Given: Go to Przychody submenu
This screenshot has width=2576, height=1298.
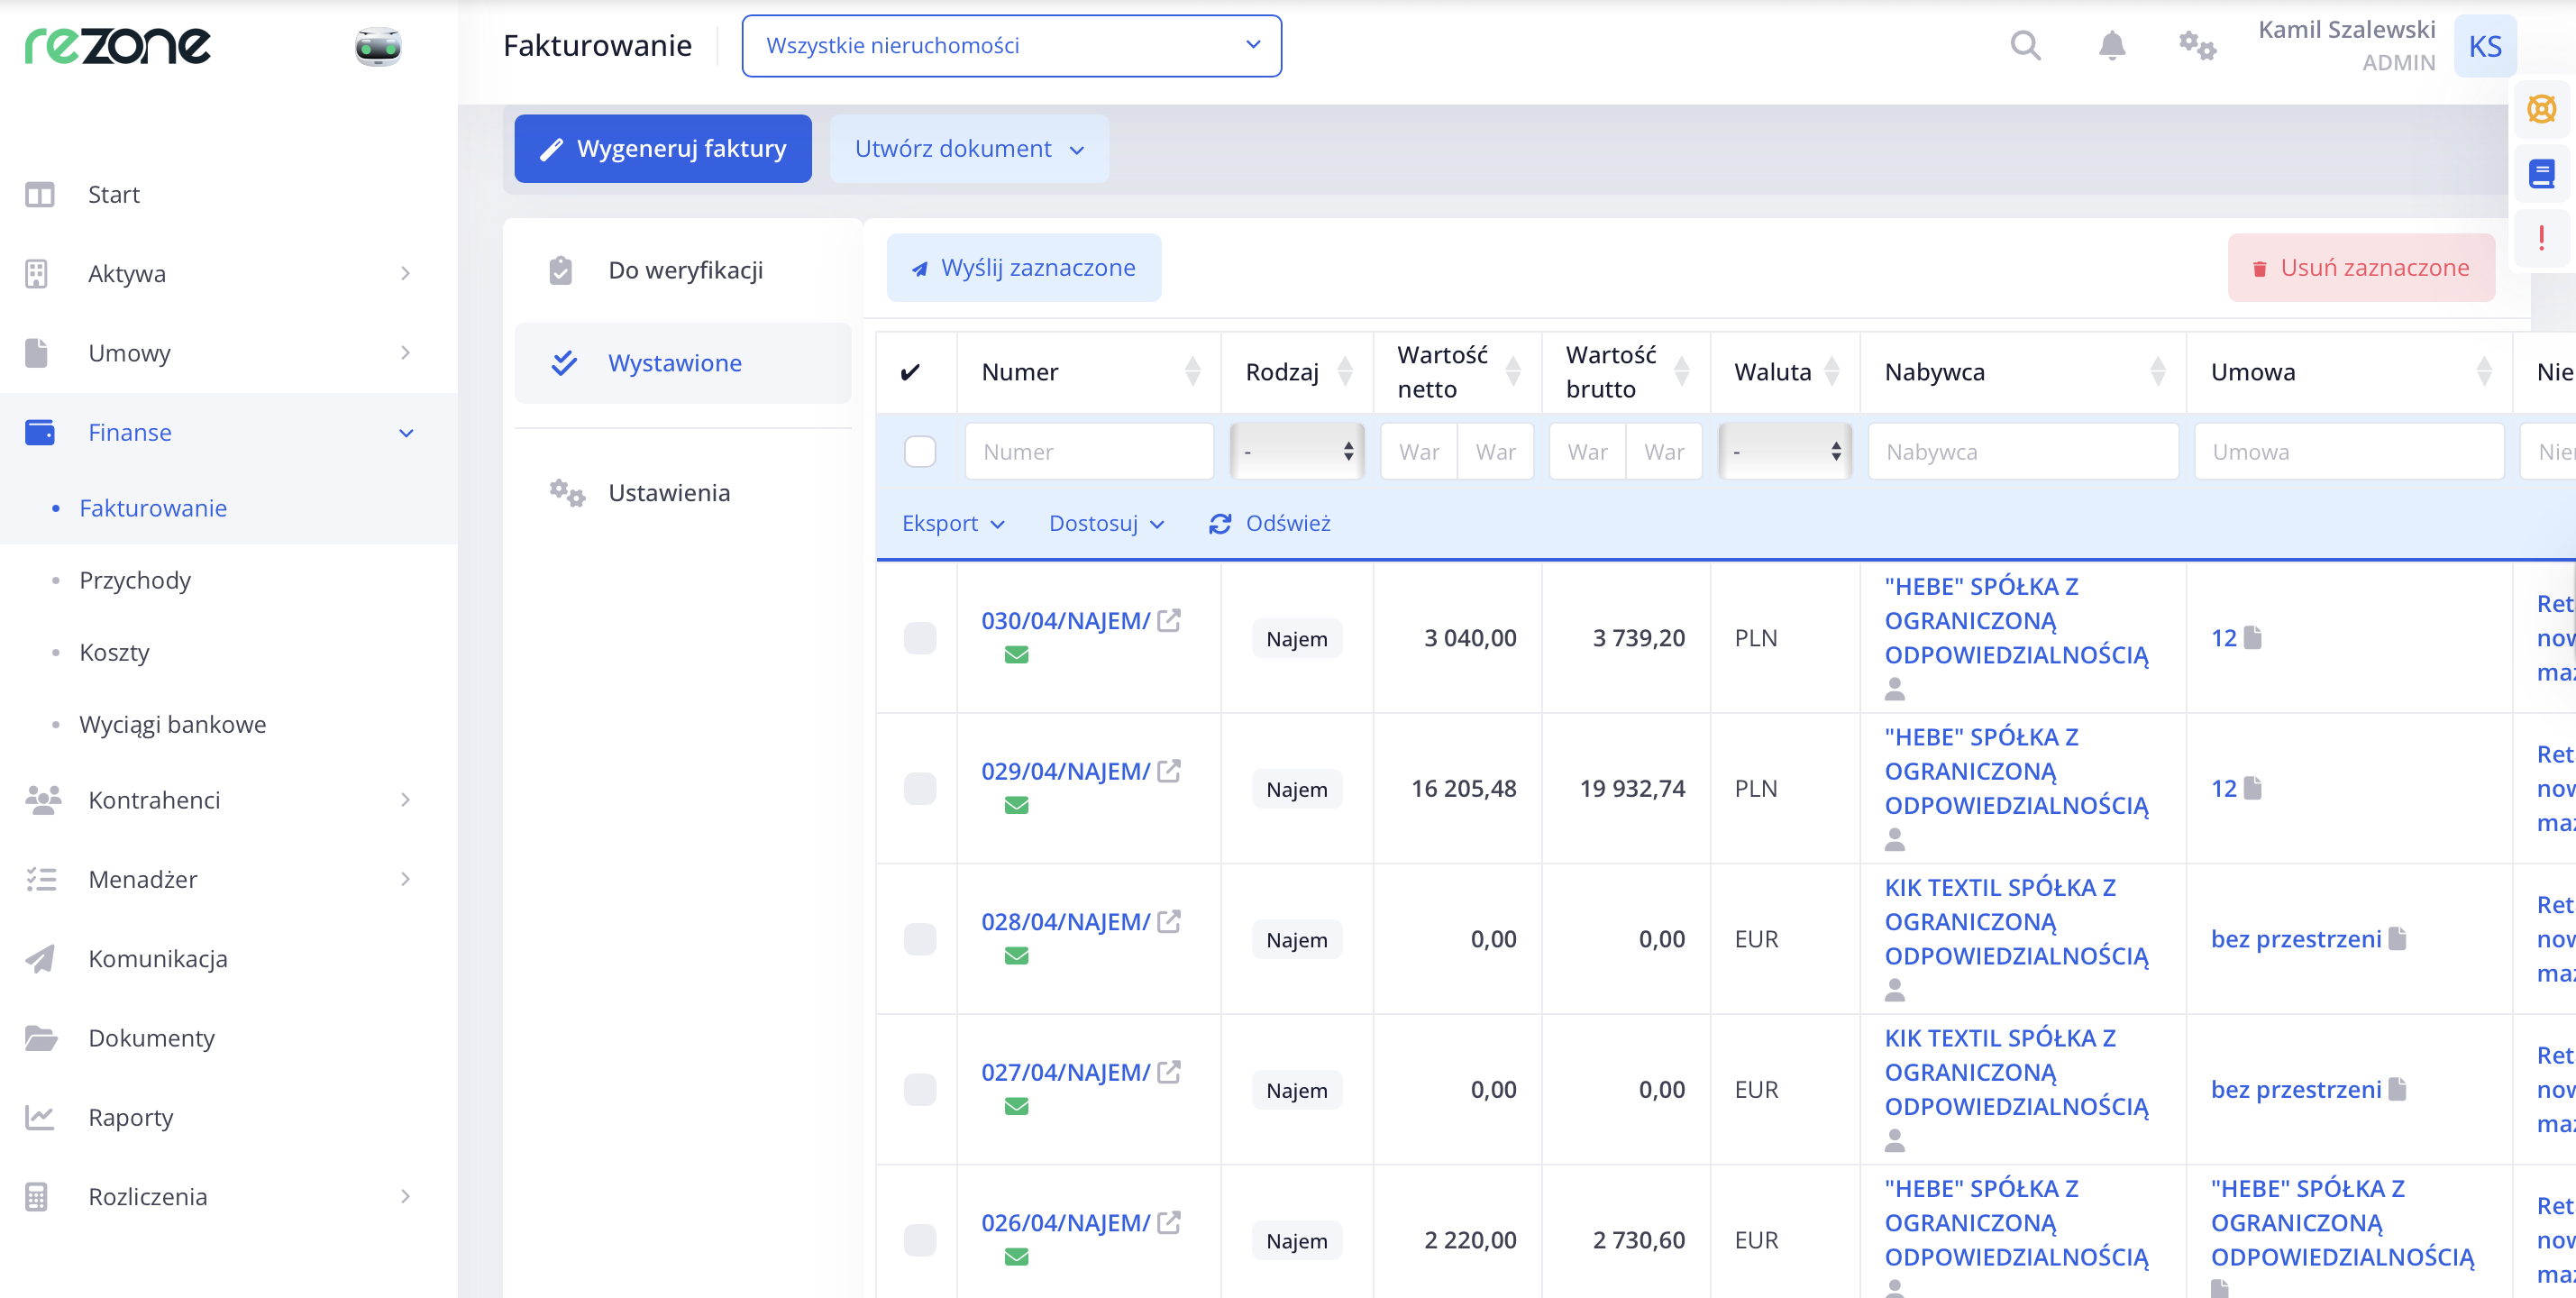Looking at the screenshot, I should [135, 580].
